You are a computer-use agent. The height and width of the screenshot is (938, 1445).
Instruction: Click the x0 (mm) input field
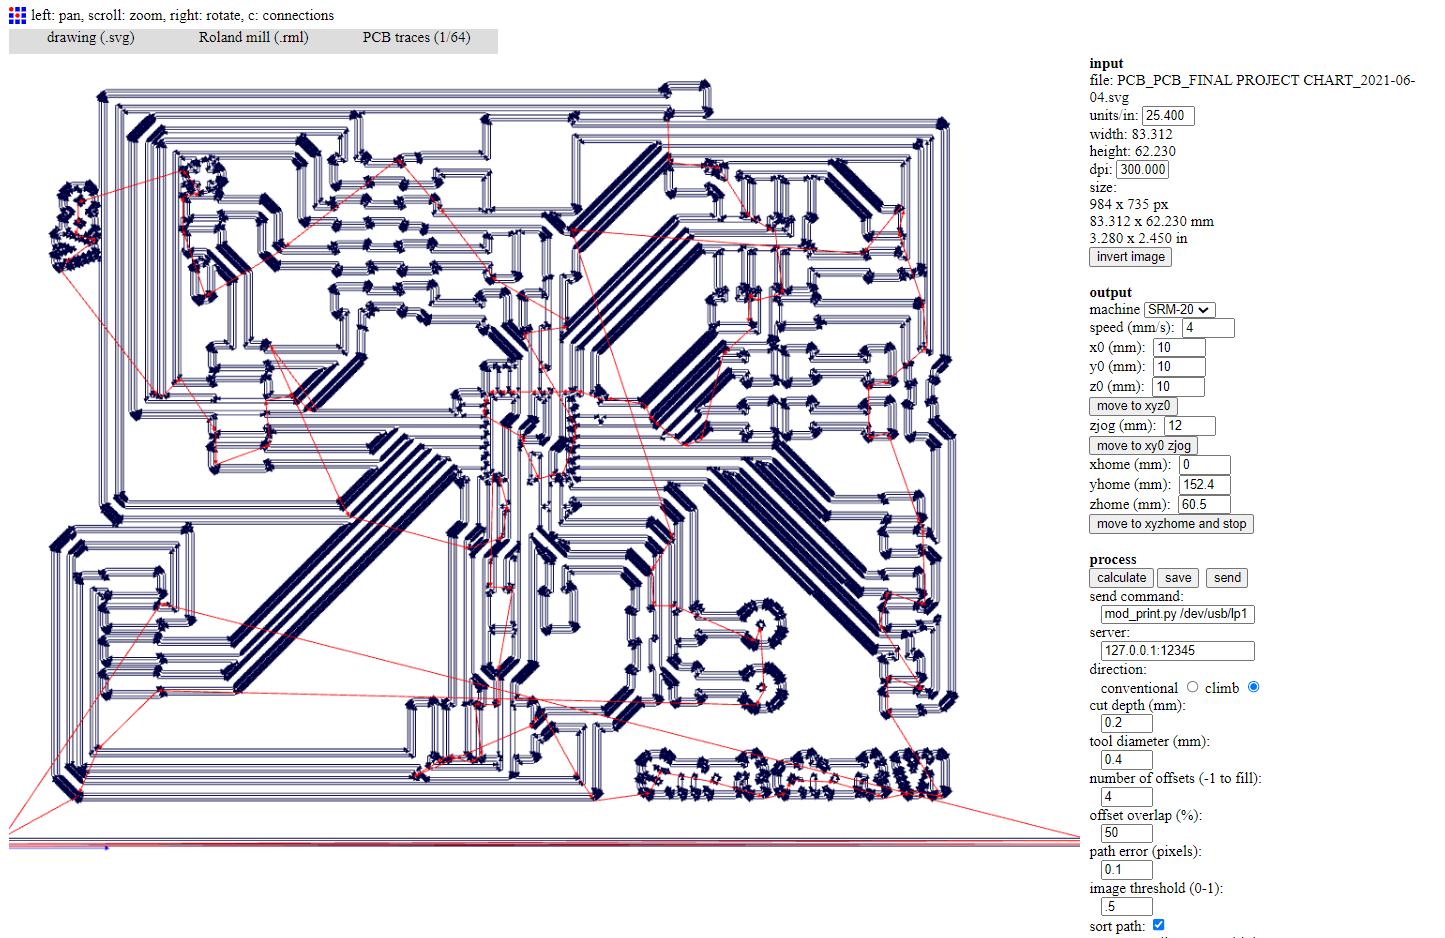point(1179,348)
